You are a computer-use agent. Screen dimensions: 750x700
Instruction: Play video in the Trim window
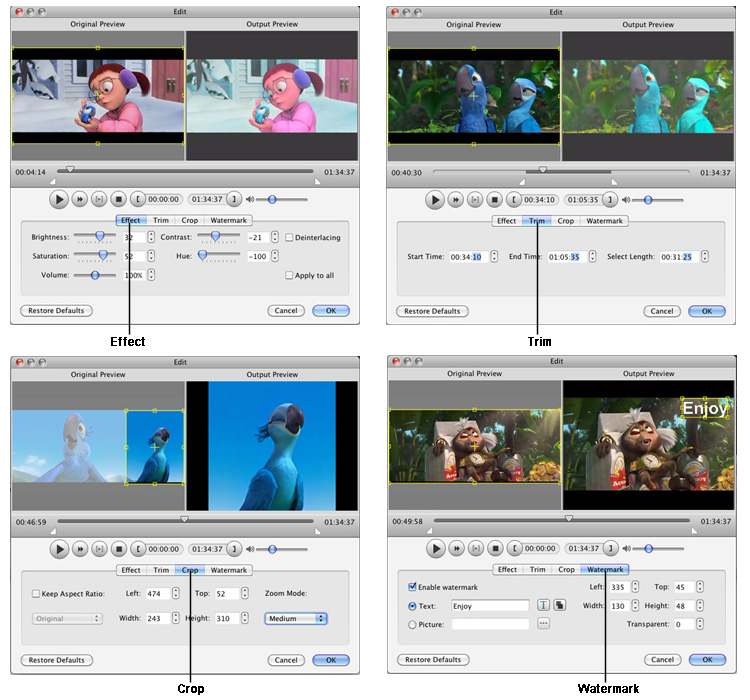tap(435, 200)
